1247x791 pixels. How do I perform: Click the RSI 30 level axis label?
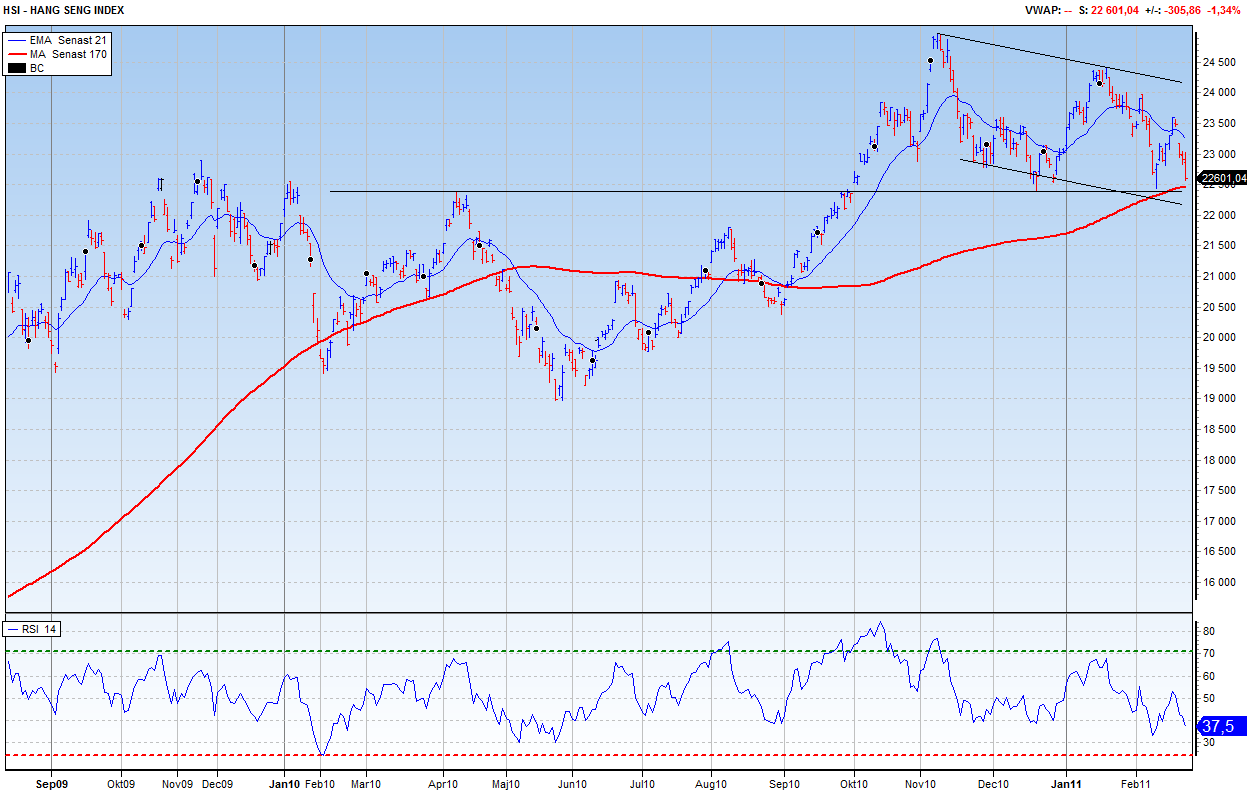tap(1207, 742)
